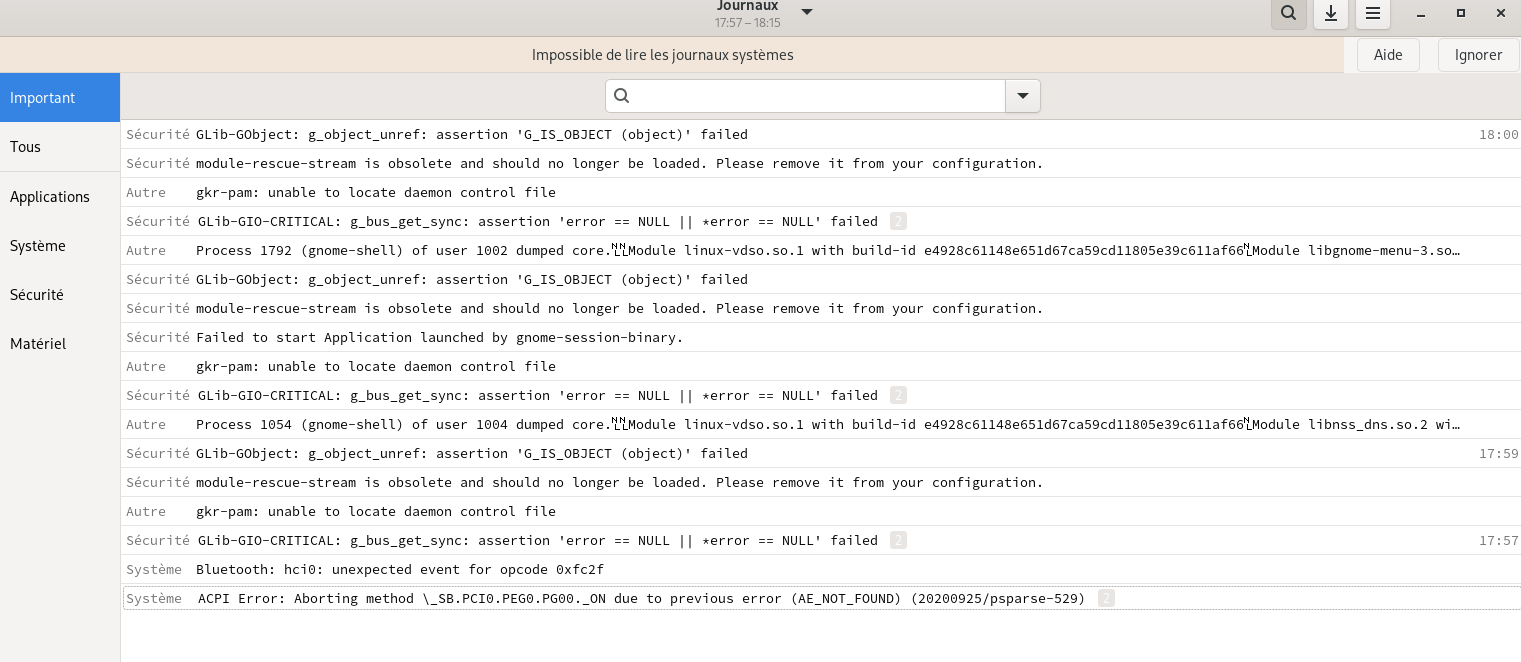Switch to the Applications category

tap(60, 197)
